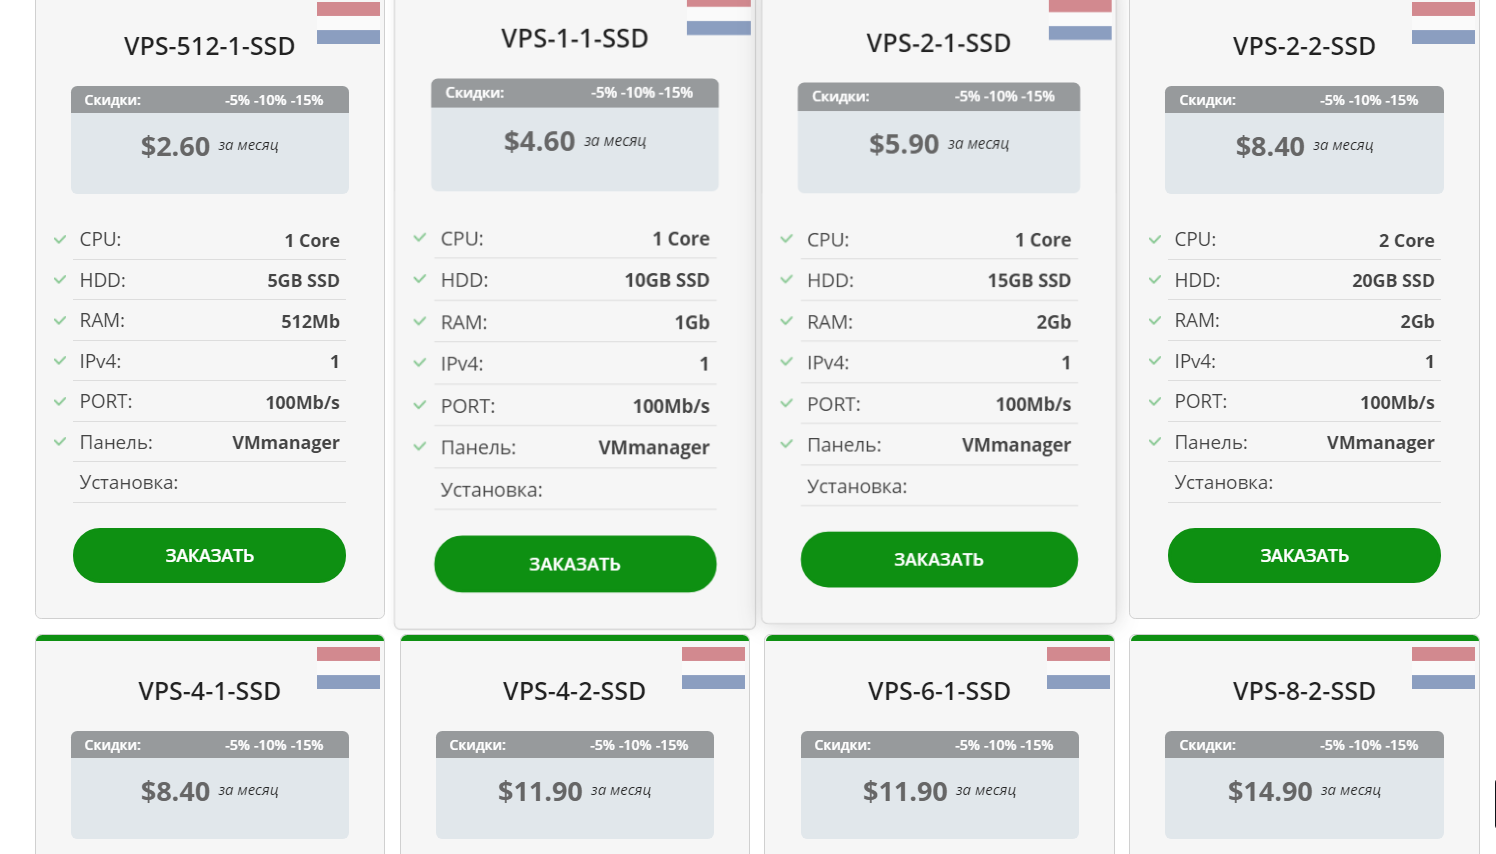Click the flag icon on the VPS-2-1-SSD card
The height and width of the screenshot is (854, 1496).
point(1080,19)
